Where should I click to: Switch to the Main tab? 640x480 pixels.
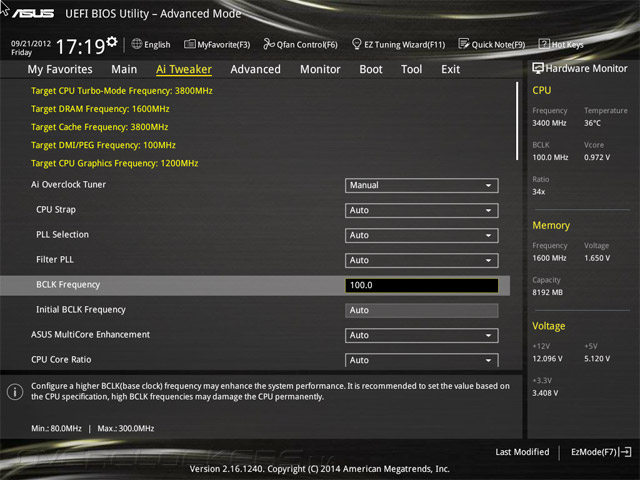(x=124, y=69)
